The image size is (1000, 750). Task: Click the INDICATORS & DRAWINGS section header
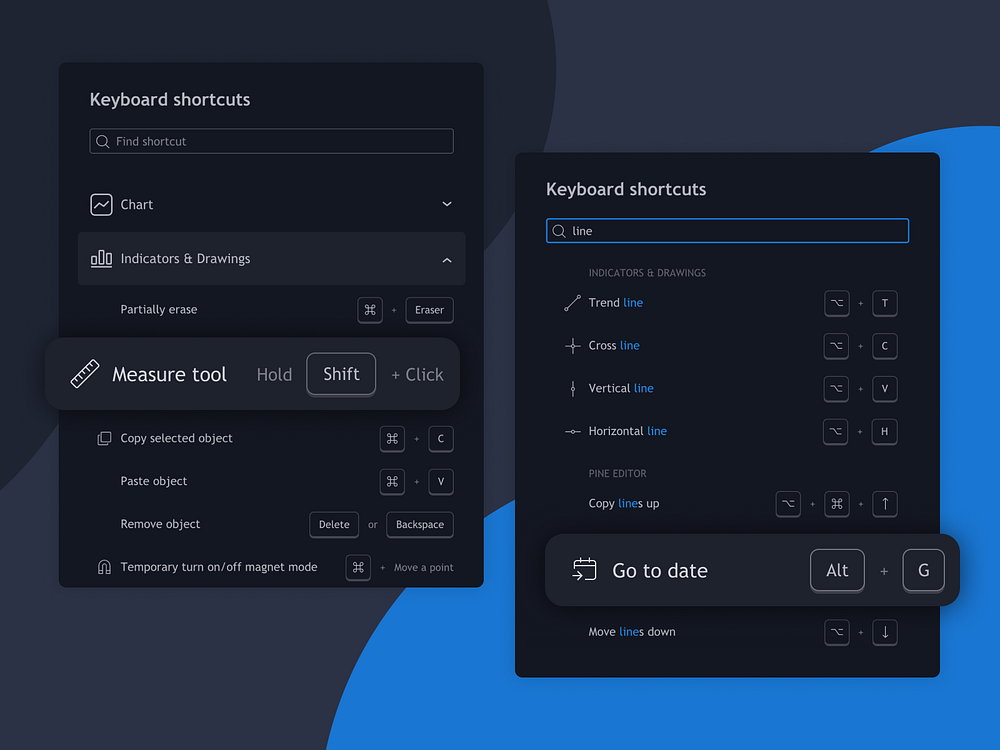tap(646, 272)
